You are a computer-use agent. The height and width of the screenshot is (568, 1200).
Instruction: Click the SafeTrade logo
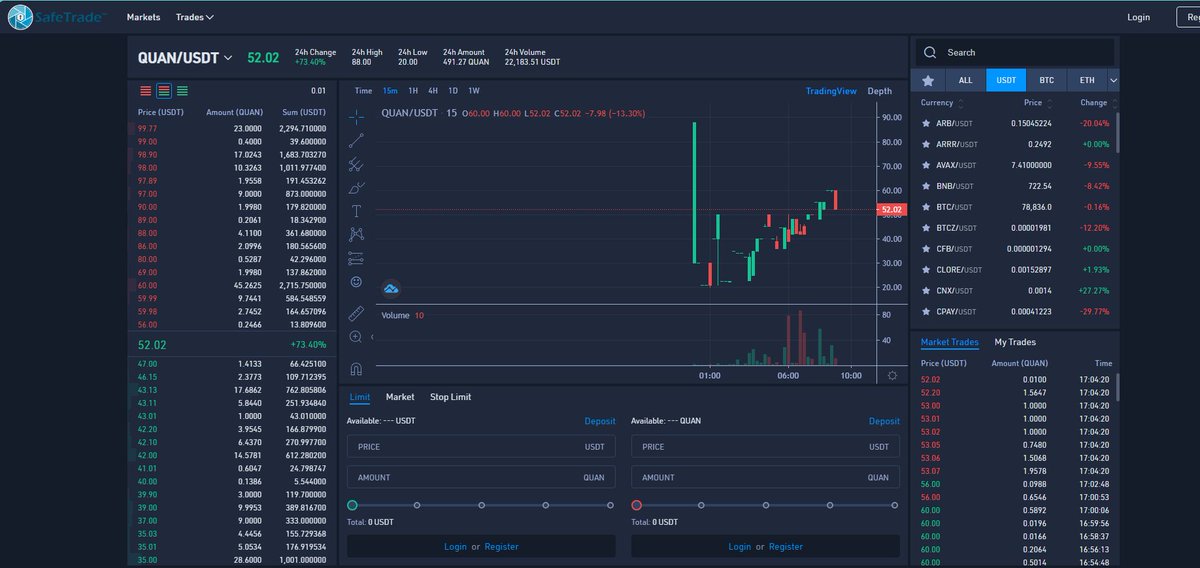(57, 17)
